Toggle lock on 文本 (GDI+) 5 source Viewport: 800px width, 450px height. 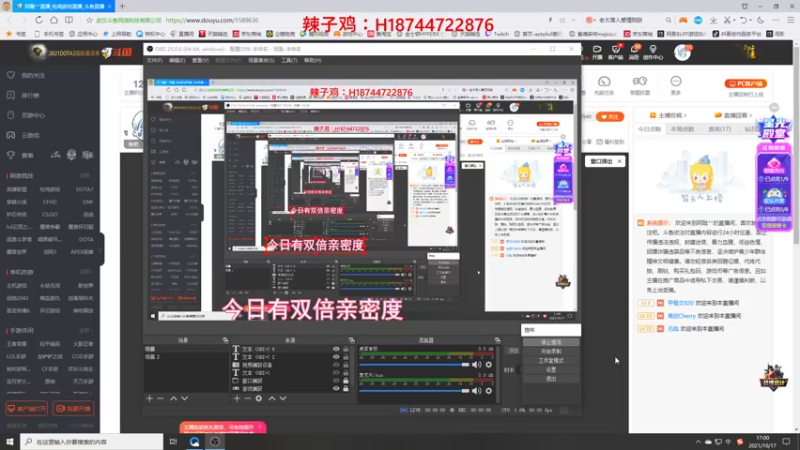[346, 349]
